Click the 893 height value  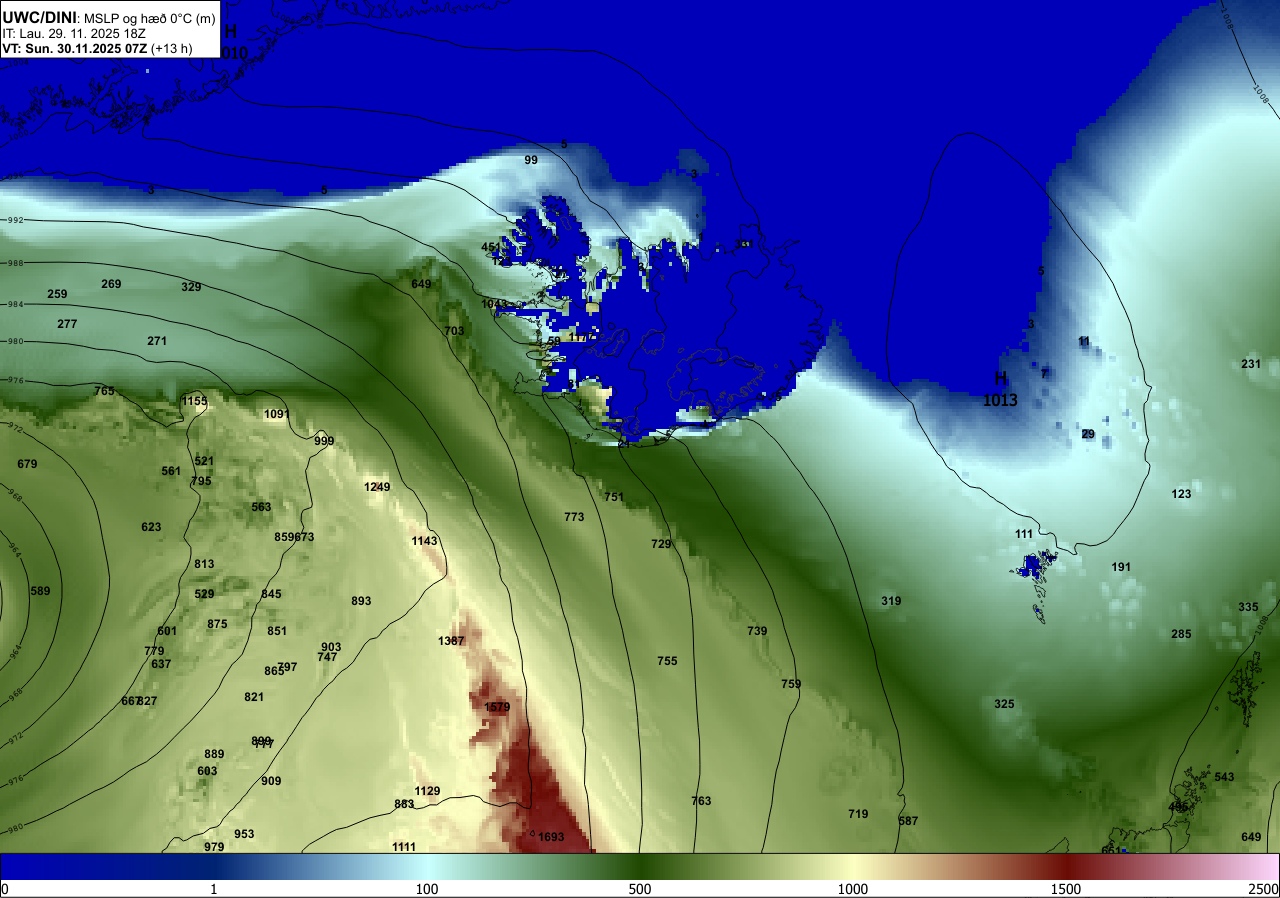(361, 601)
